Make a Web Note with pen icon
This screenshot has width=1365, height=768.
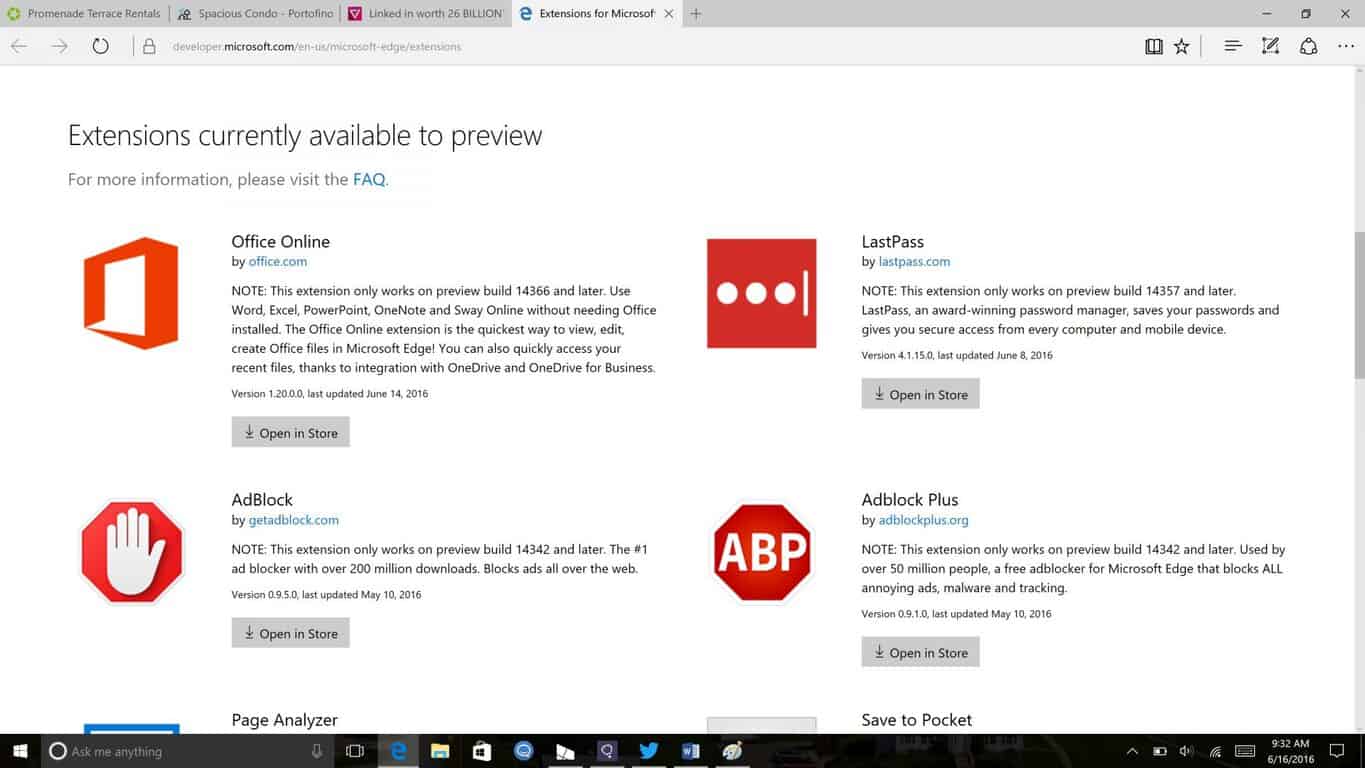pos(1270,46)
